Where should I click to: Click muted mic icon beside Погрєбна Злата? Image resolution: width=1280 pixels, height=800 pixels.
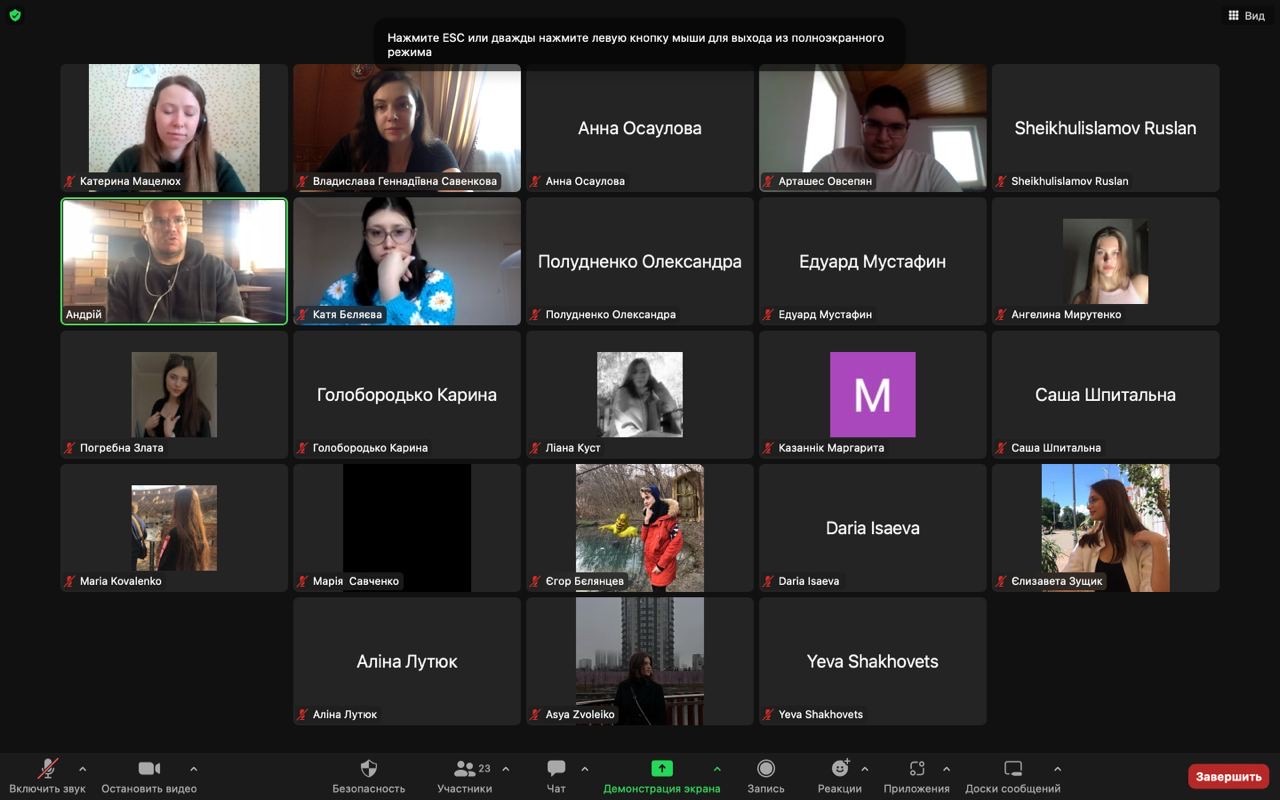click(x=70, y=448)
